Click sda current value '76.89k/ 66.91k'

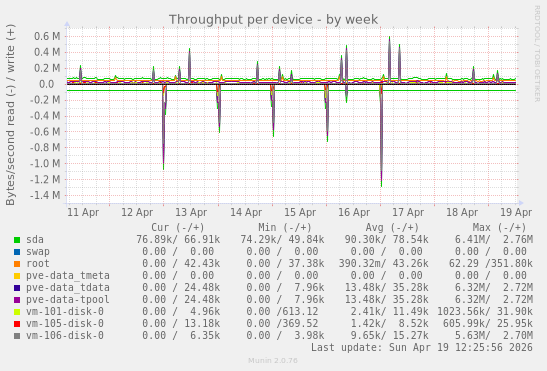point(178,240)
